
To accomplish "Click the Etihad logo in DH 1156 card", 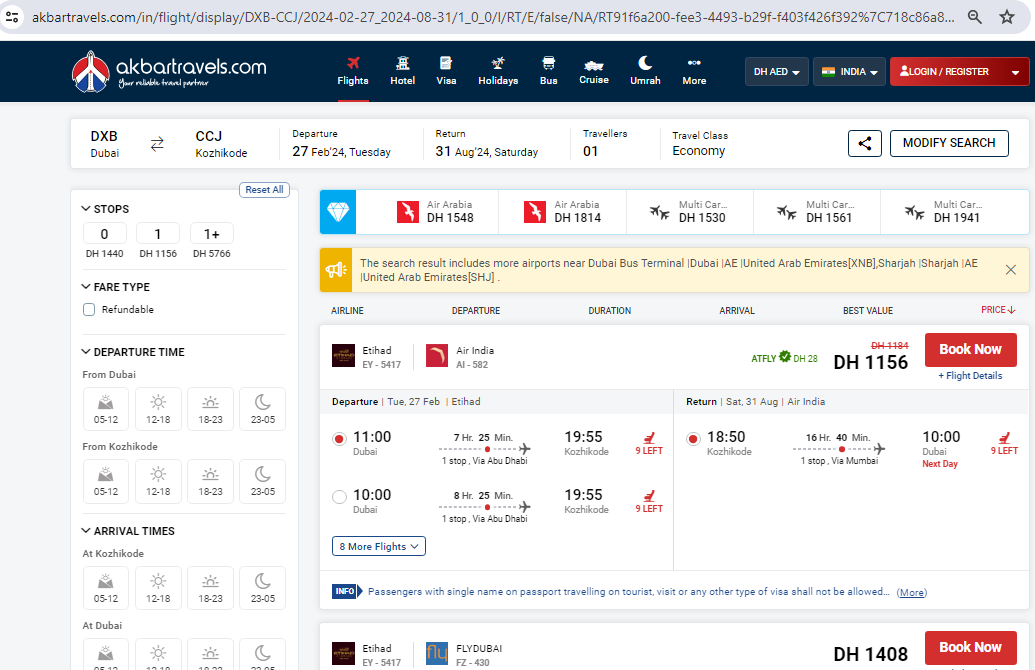I will pos(343,356).
